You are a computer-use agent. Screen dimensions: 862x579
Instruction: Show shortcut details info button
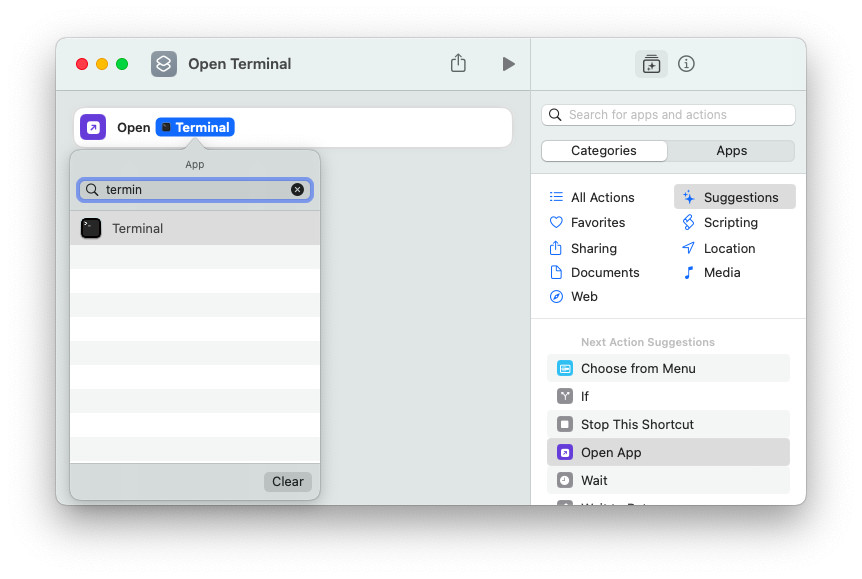tap(686, 64)
